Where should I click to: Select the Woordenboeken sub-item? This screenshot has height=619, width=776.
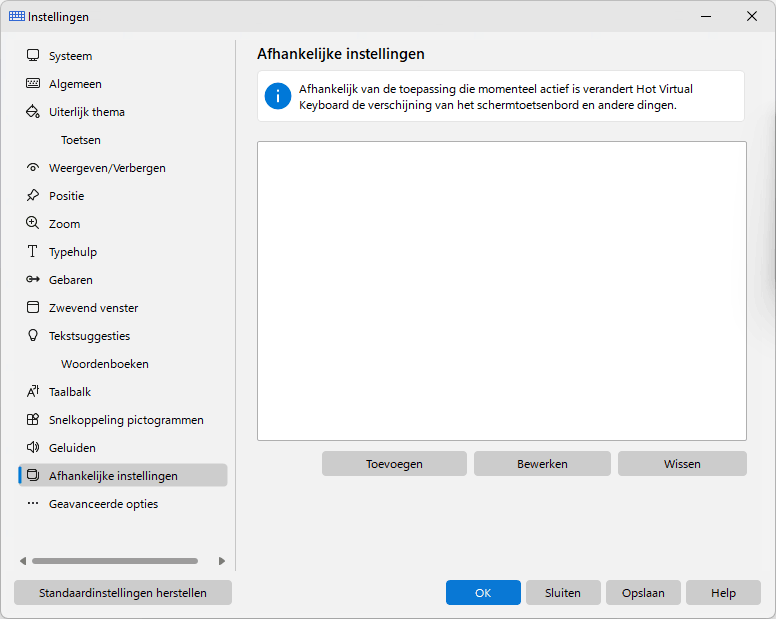click(123, 363)
